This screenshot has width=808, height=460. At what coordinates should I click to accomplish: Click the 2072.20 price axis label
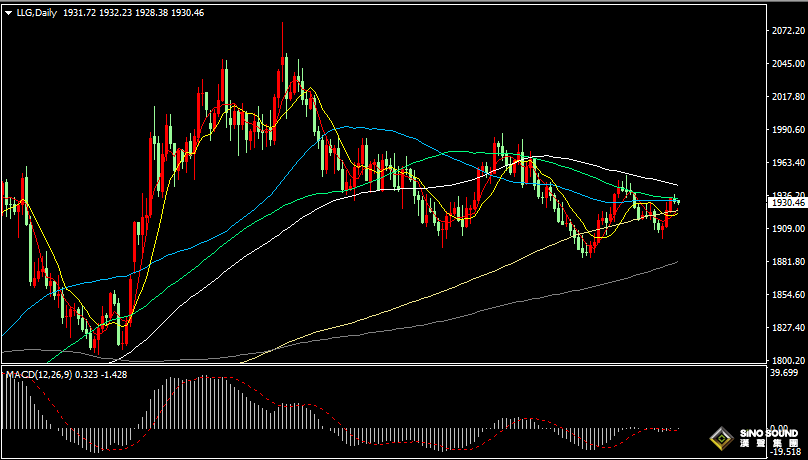pos(788,31)
